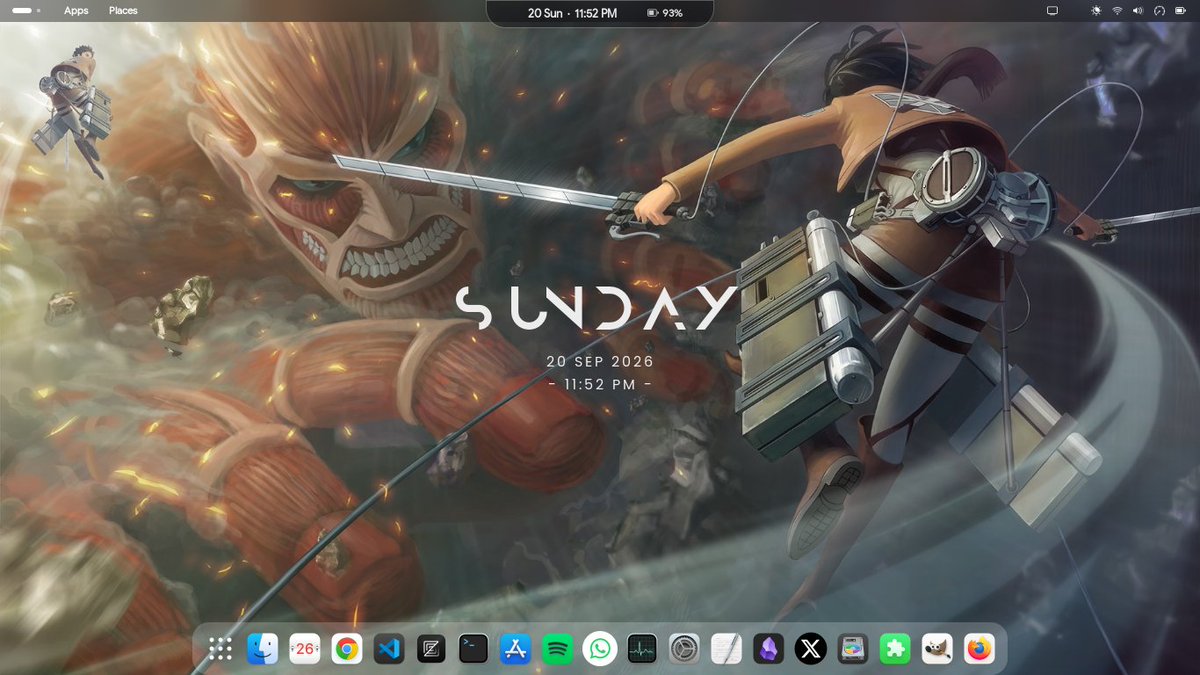
Task: Open the volume speaker icon in tray
Action: point(1138,11)
